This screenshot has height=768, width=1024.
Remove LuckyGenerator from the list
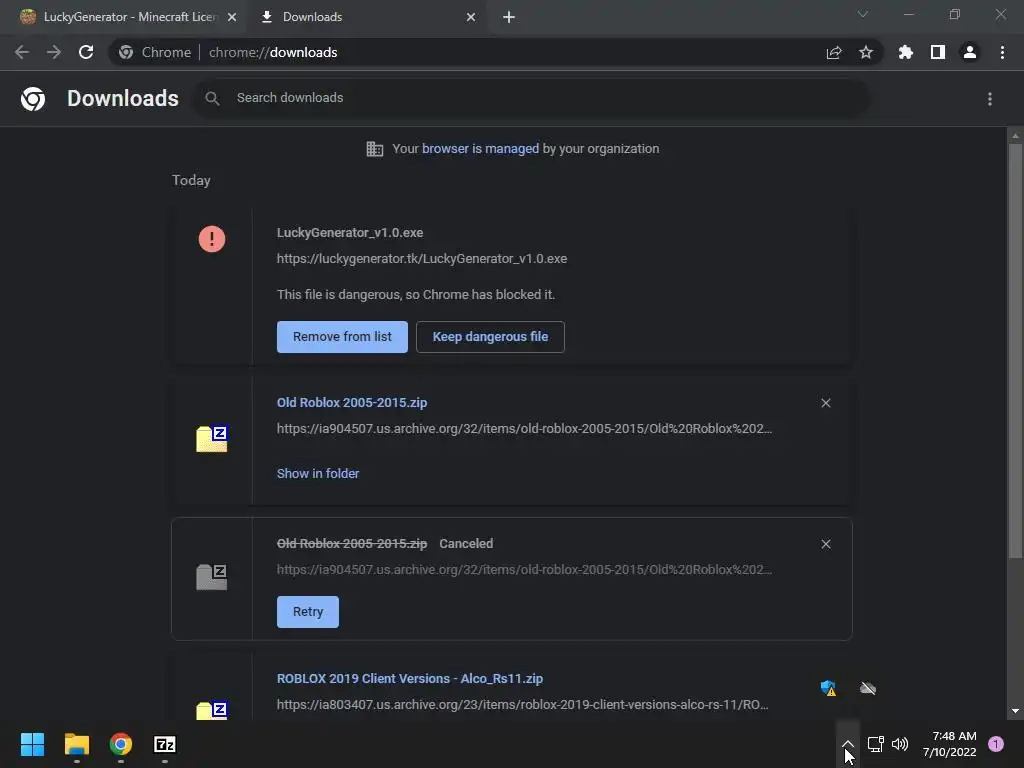[x=342, y=337]
